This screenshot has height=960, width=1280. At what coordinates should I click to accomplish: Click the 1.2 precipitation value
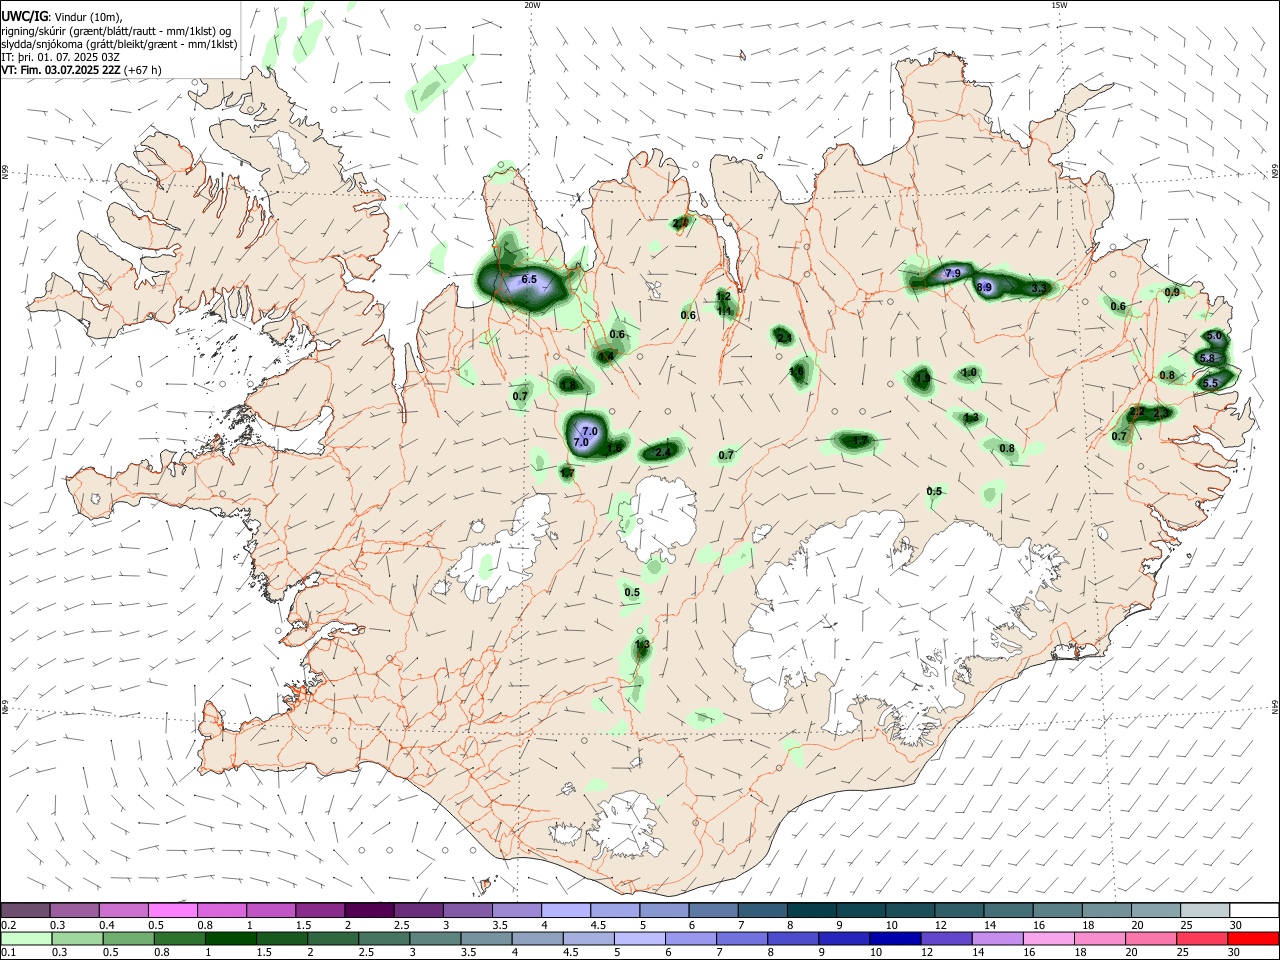(724, 297)
